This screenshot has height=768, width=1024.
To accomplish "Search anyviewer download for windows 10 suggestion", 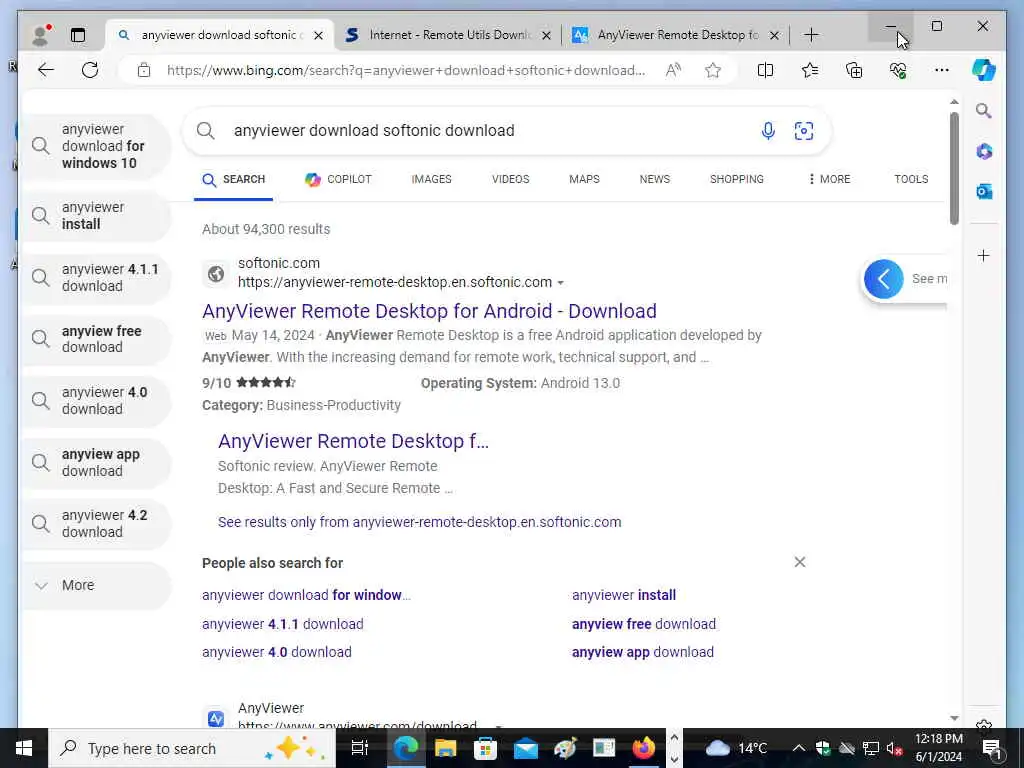I will (x=97, y=146).
